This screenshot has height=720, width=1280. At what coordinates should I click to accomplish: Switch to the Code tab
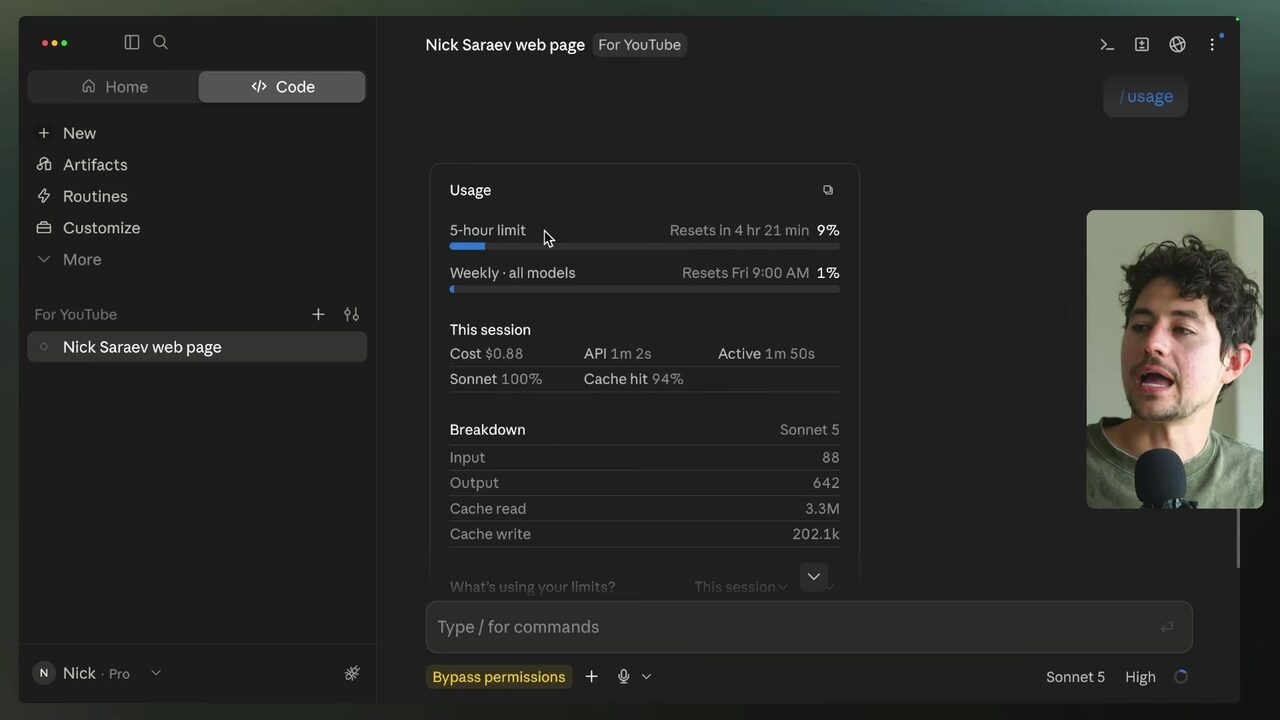point(282,87)
